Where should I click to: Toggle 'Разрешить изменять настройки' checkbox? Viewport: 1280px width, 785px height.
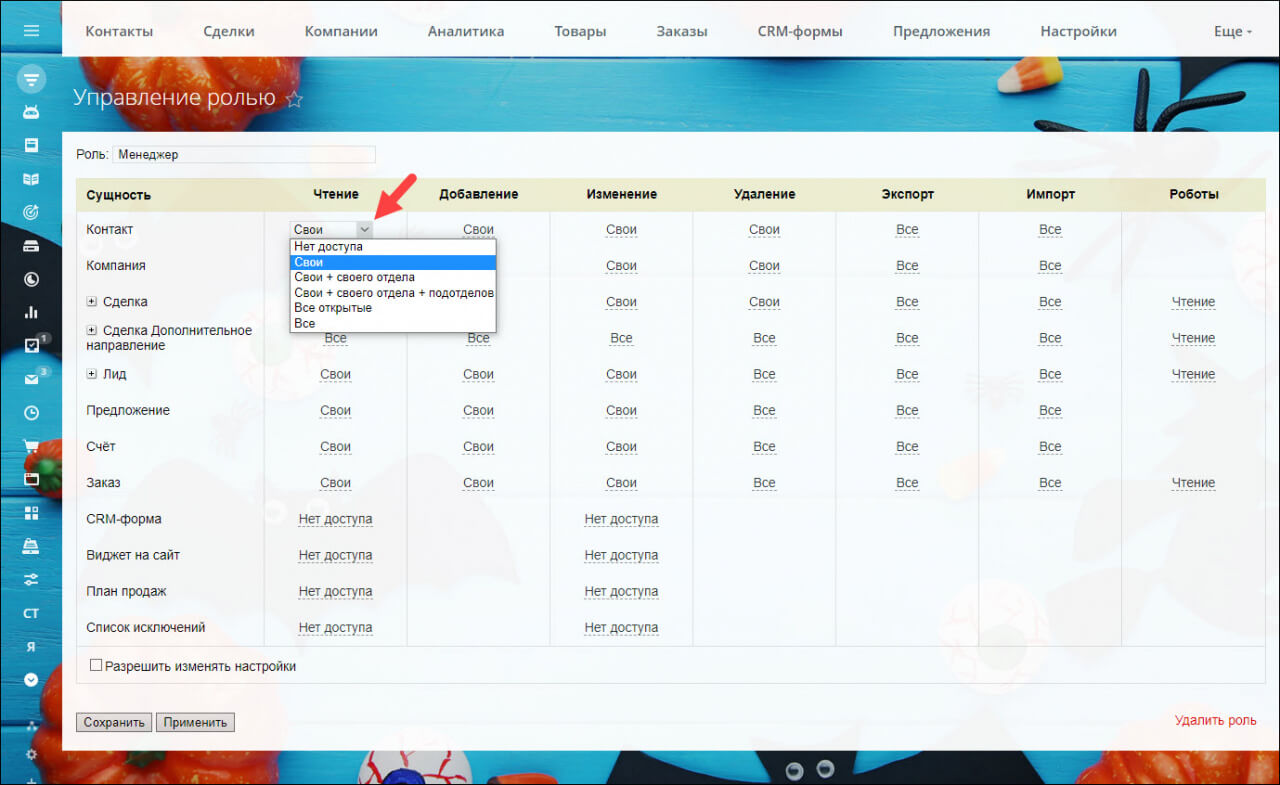96,665
